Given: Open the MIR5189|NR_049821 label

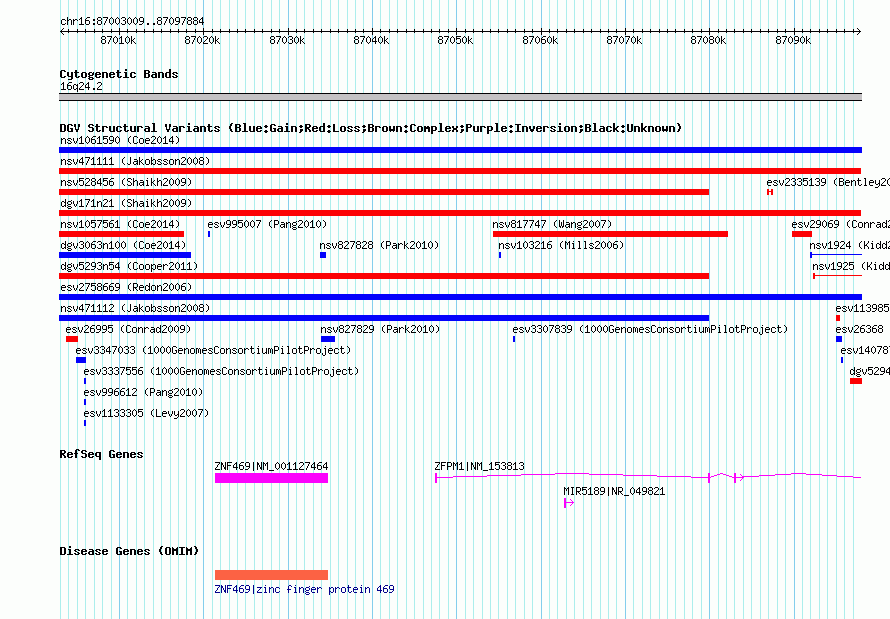Looking at the screenshot, I should click(x=614, y=491).
